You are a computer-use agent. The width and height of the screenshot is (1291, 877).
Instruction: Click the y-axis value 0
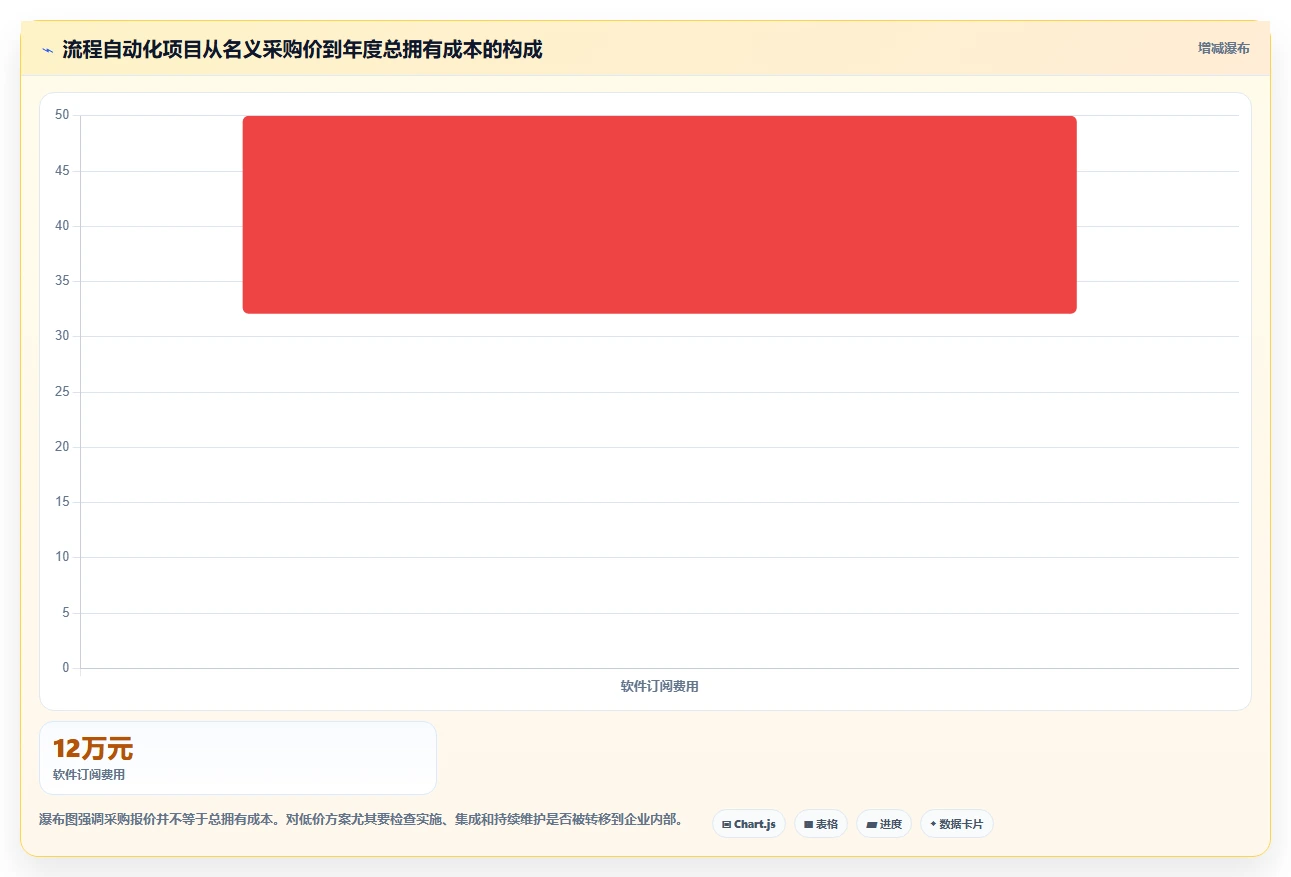pyautogui.click(x=66, y=667)
